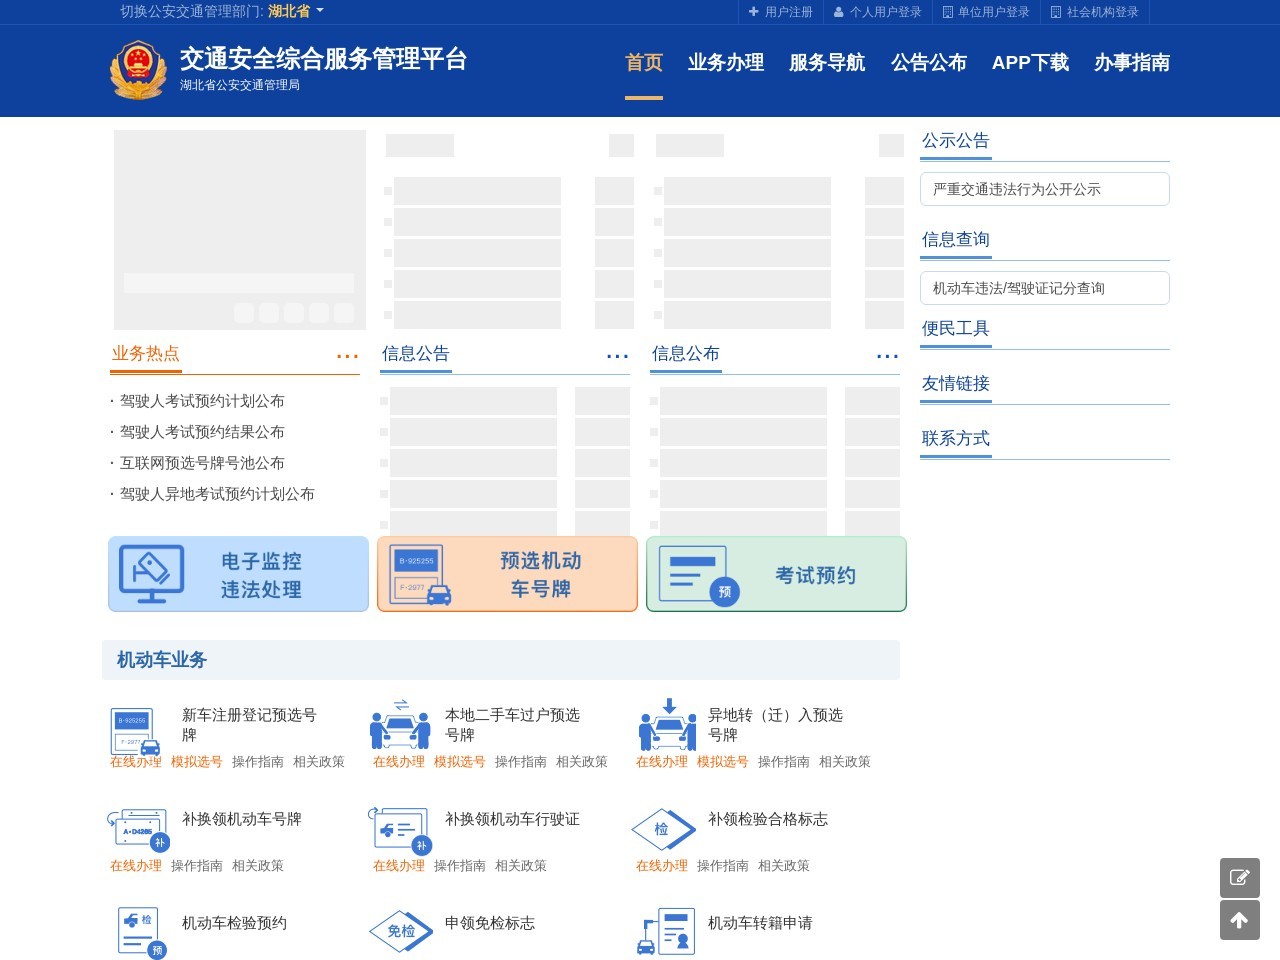Select the 补领检验合格标志 inspection badge icon

point(663,830)
